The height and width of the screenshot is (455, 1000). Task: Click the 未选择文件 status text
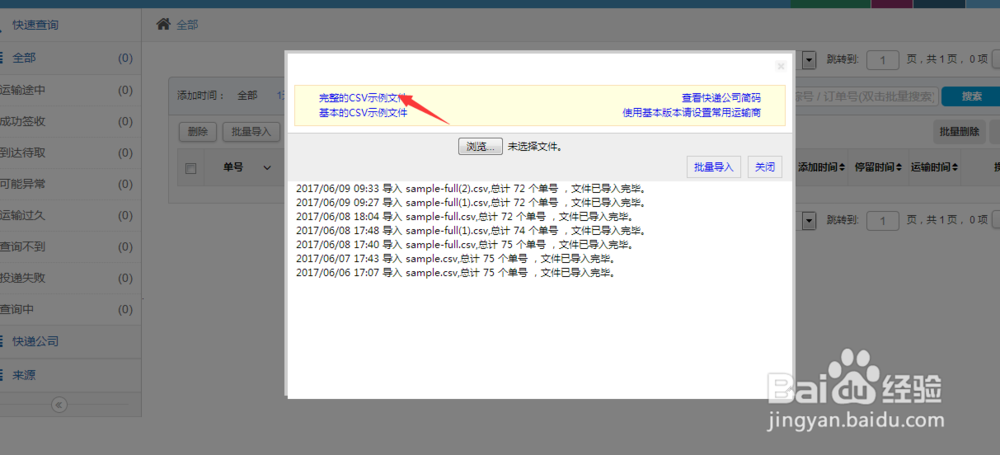coord(534,146)
